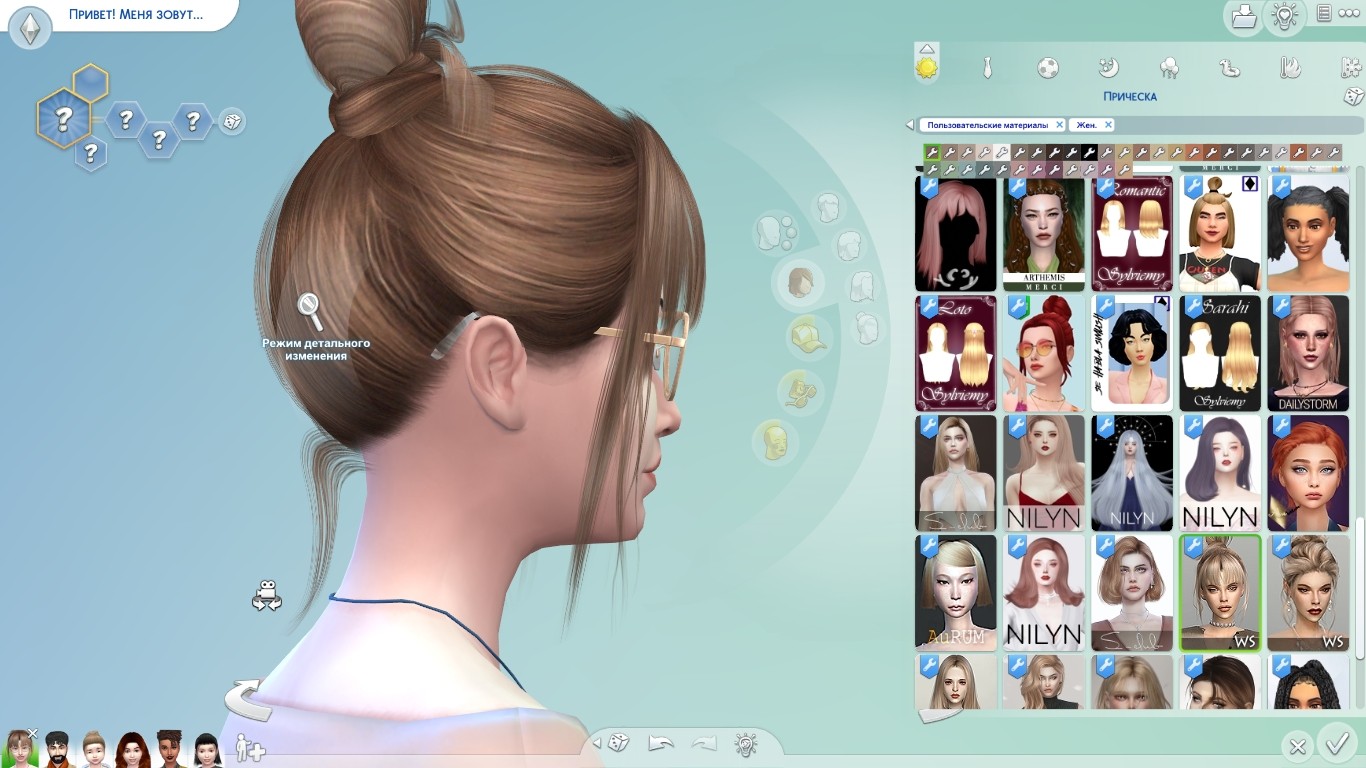Remove the Пользовательские материалы filter tag

click(1060, 125)
